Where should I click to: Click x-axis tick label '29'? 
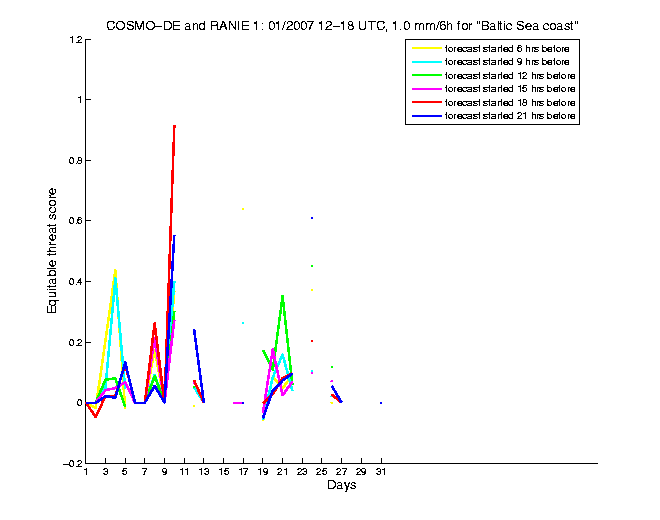pos(361,472)
